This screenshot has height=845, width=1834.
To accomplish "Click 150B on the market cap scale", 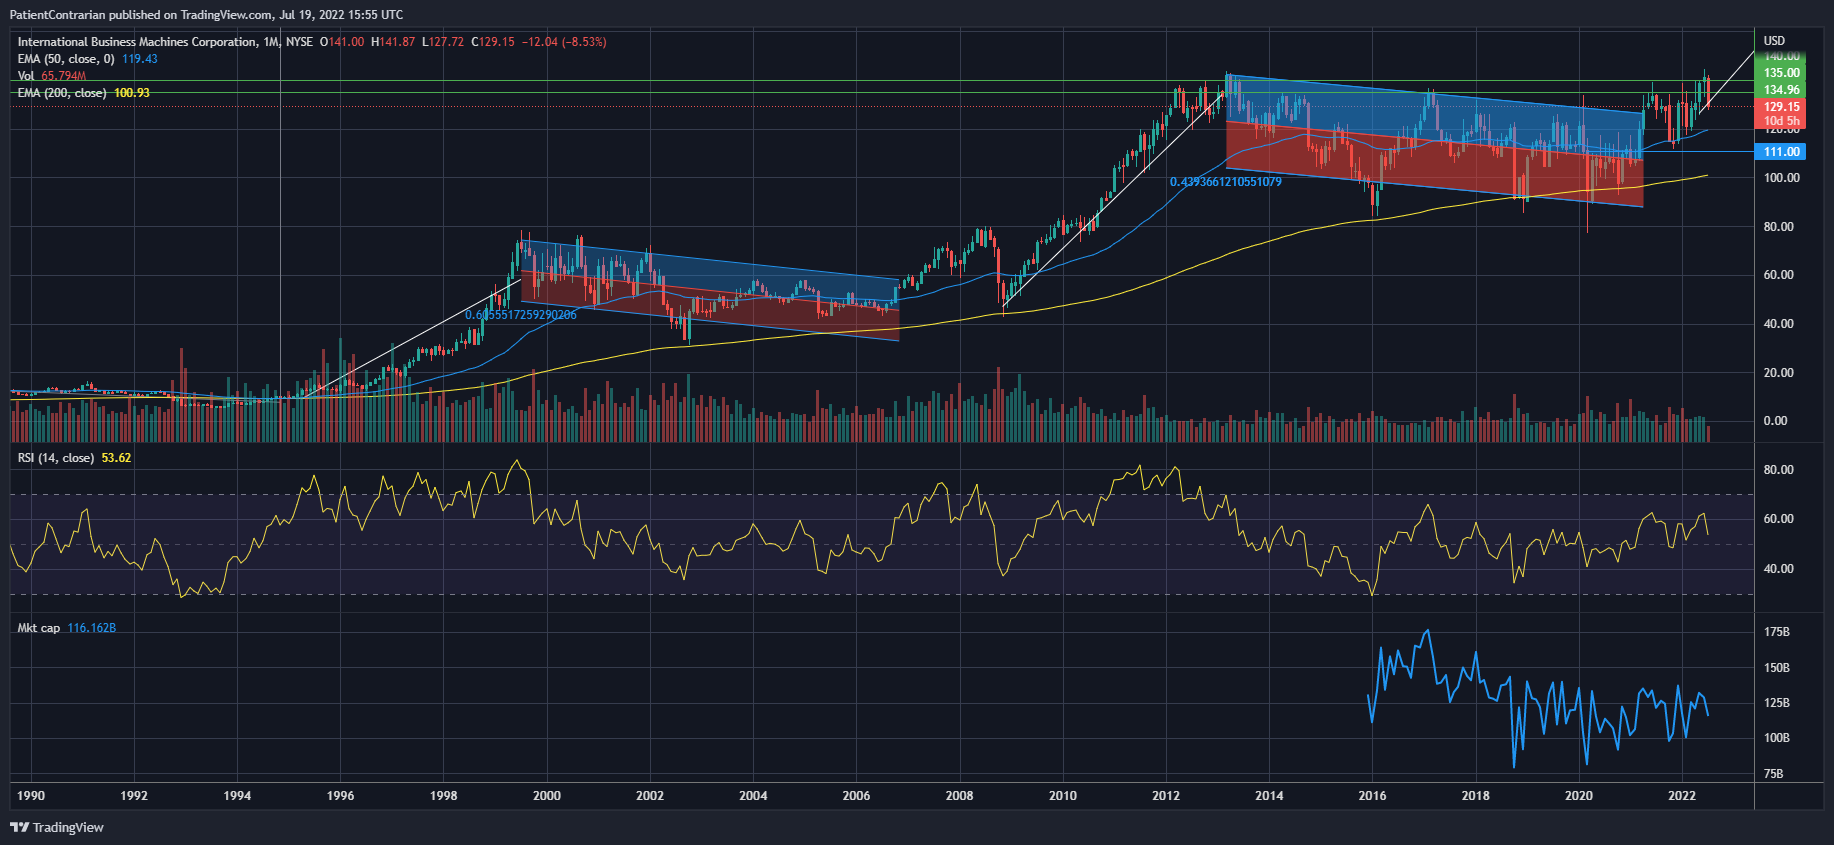I will pos(1777,668).
